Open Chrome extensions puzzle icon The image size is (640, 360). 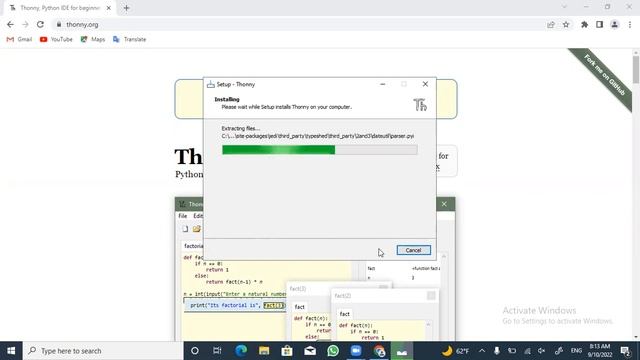584,24
